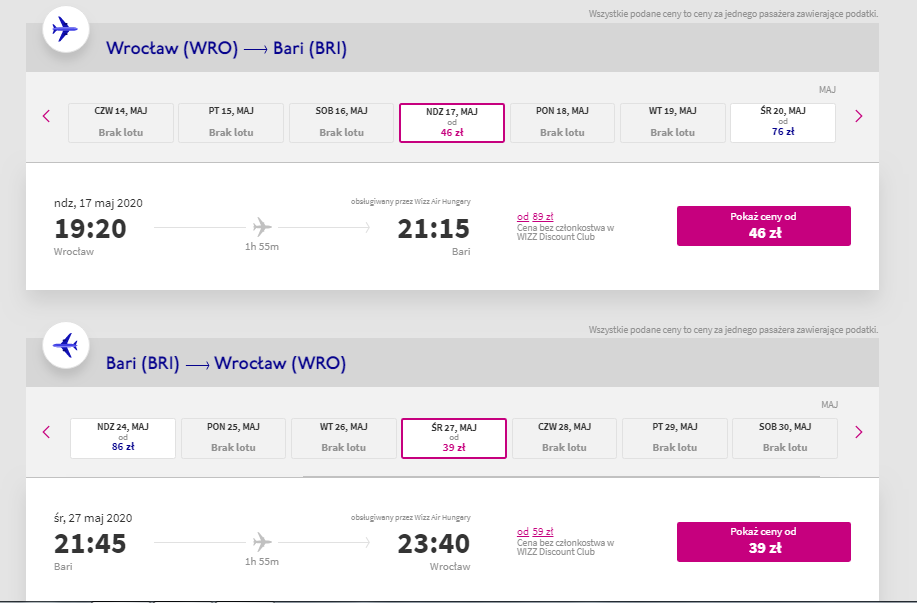917x603 pixels.
Task: Select the ŚR 20, MAJ date for 76 zł
Action: click(x=782, y=123)
